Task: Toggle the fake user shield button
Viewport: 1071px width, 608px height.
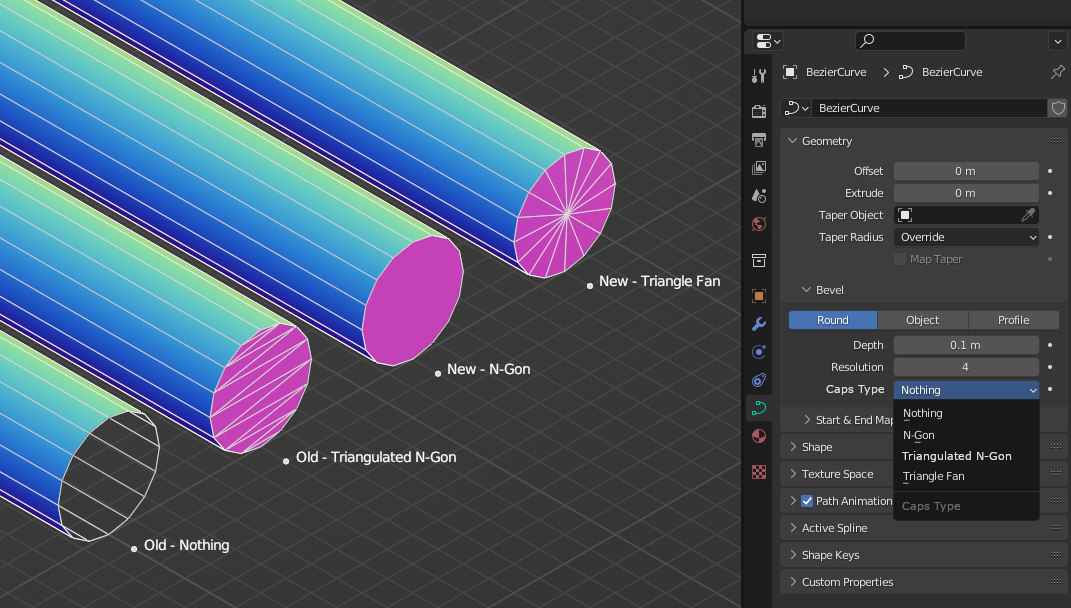Action: [x=1058, y=108]
